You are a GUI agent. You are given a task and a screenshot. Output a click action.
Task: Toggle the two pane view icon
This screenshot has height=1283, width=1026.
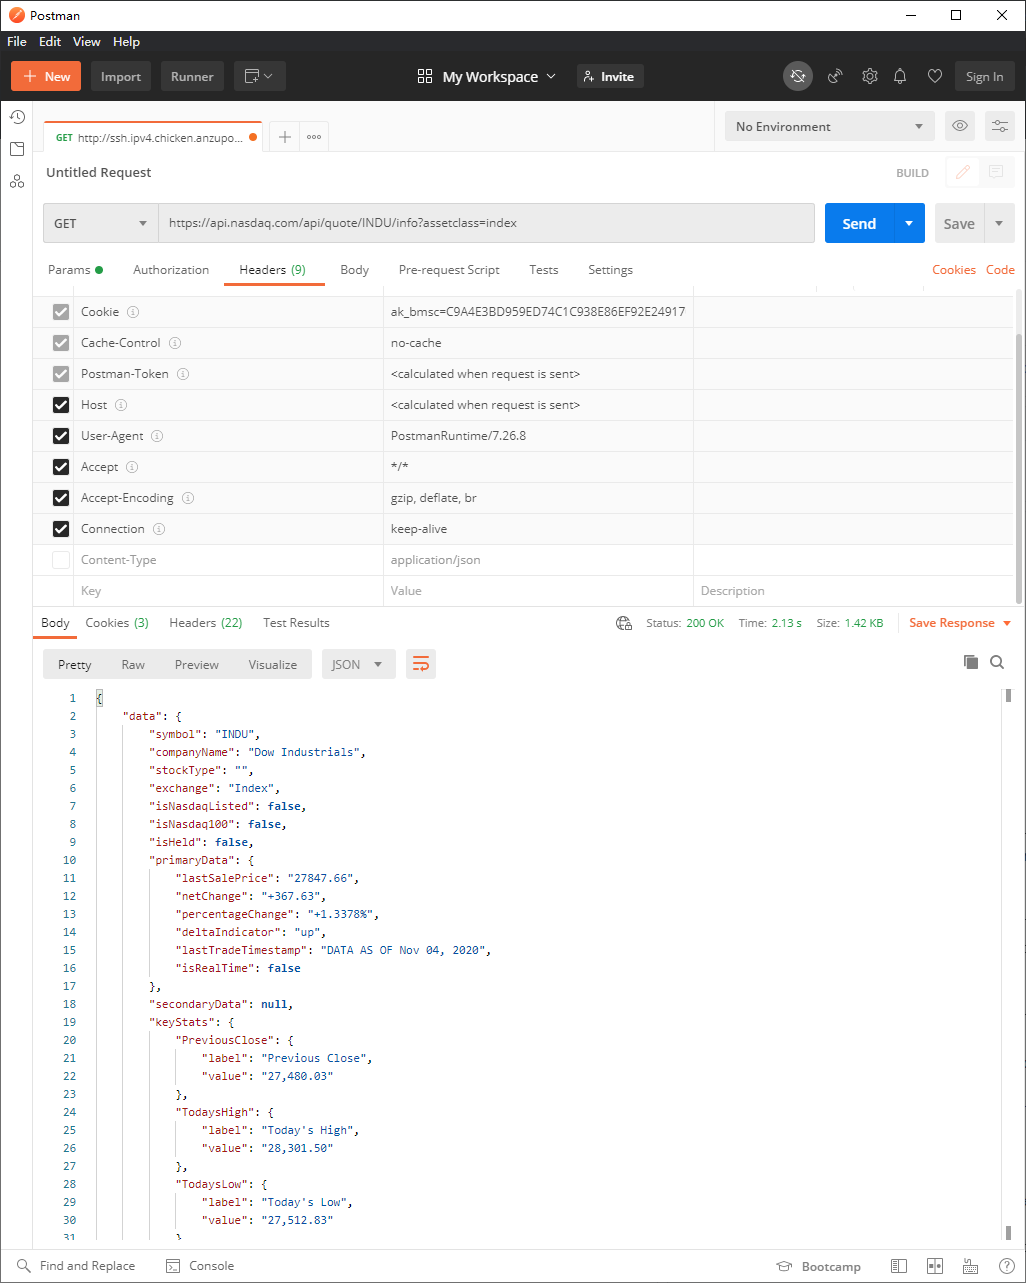pos(935,1266)
